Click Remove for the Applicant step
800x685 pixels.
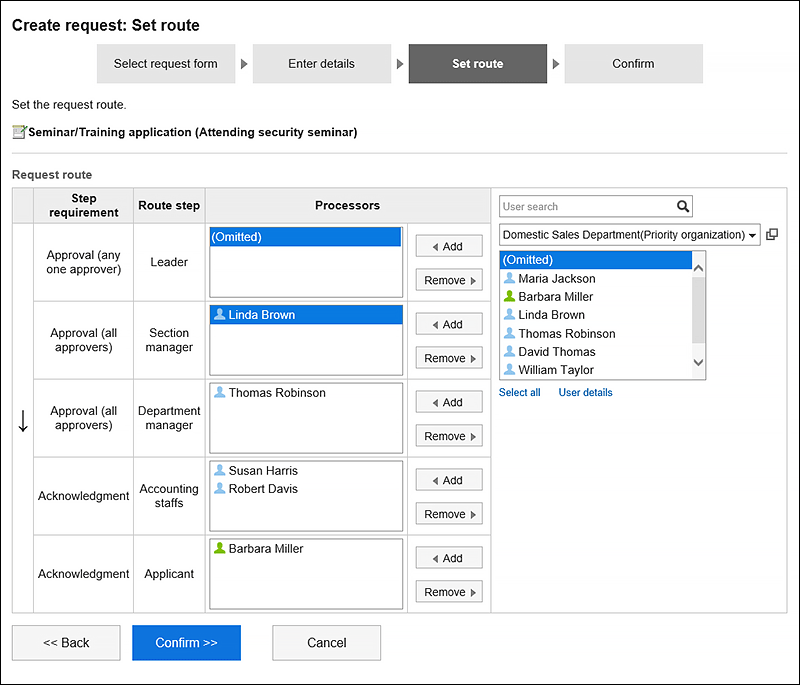(x=449, y=592)
